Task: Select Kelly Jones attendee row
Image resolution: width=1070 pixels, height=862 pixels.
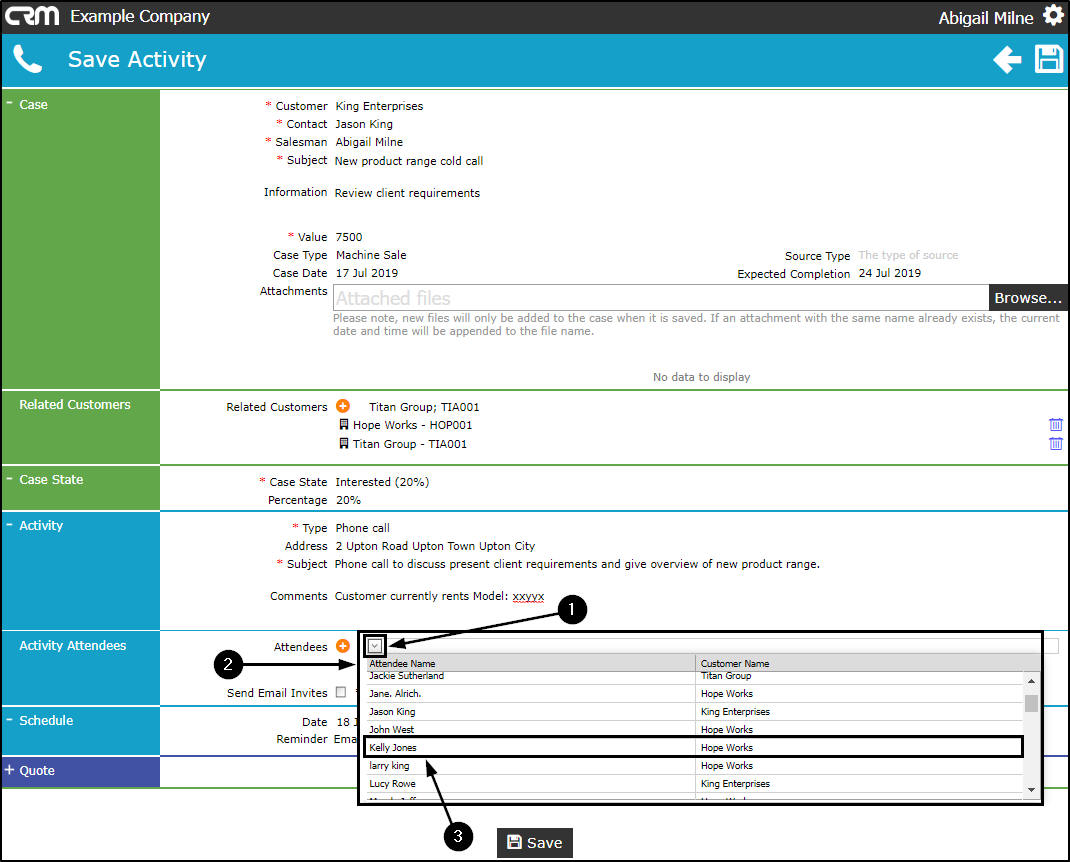Action: pos(694,747)
